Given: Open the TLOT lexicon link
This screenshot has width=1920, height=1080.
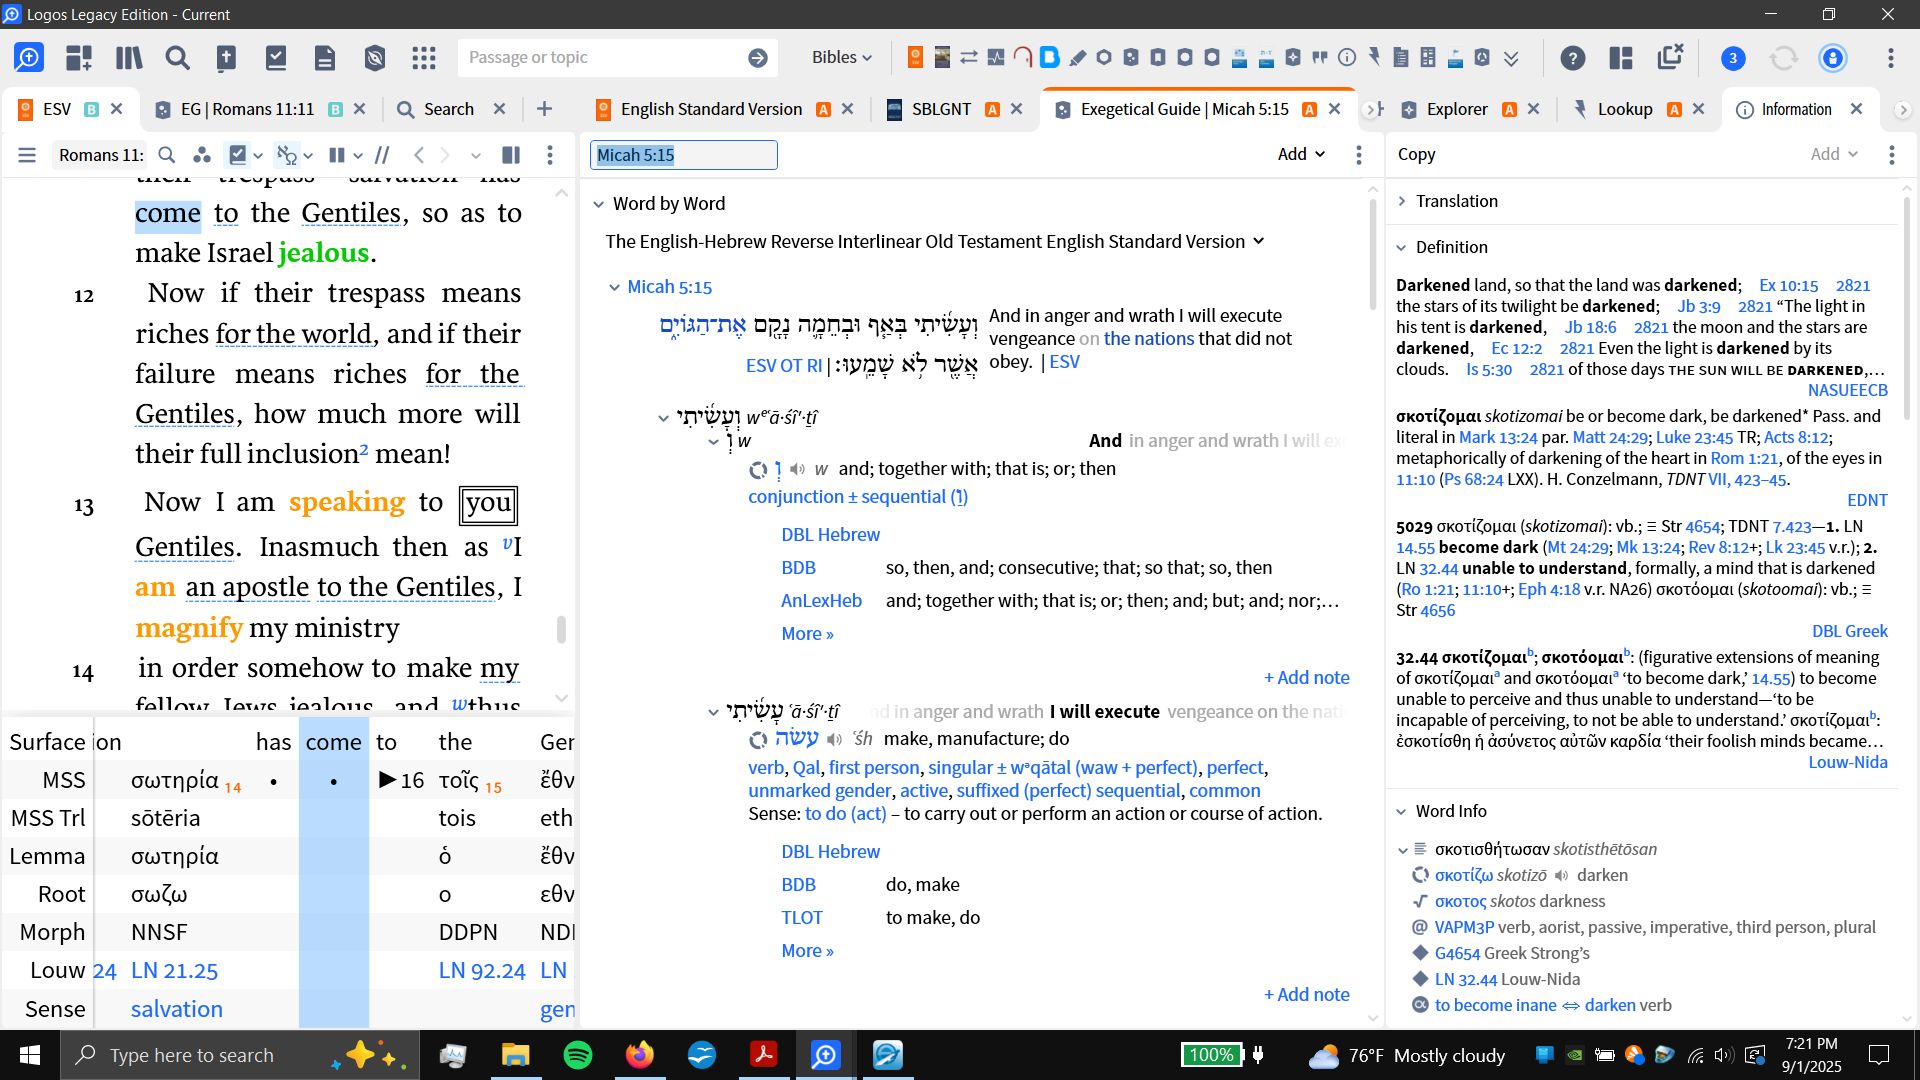Looking at the screenshot, I should click(x=801, y=918).
